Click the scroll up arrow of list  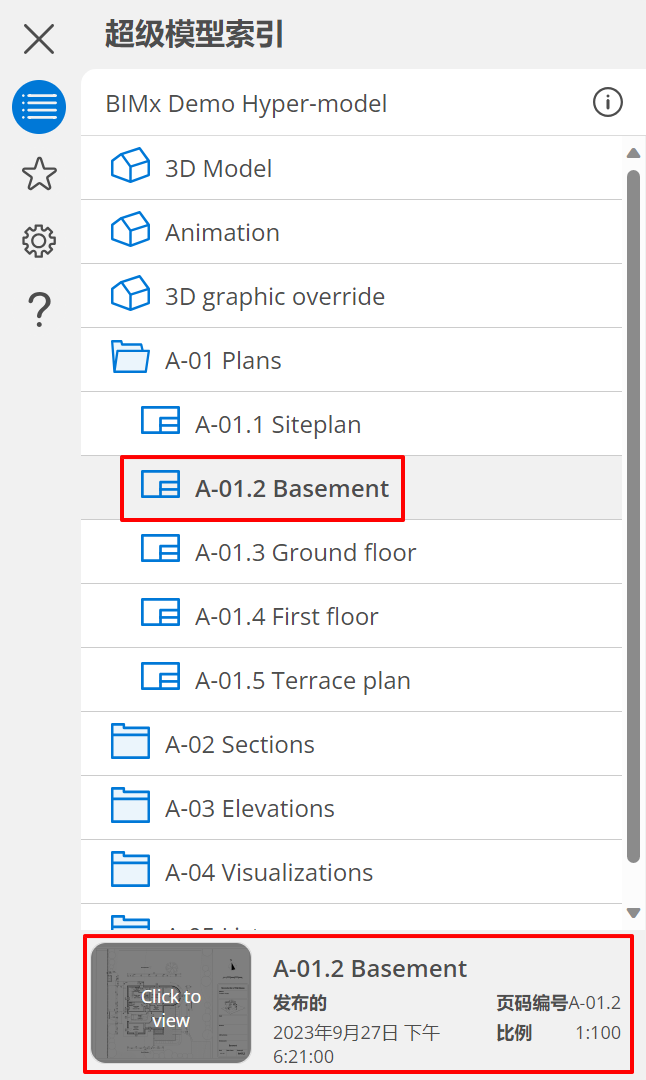click(x=632, y=153)
